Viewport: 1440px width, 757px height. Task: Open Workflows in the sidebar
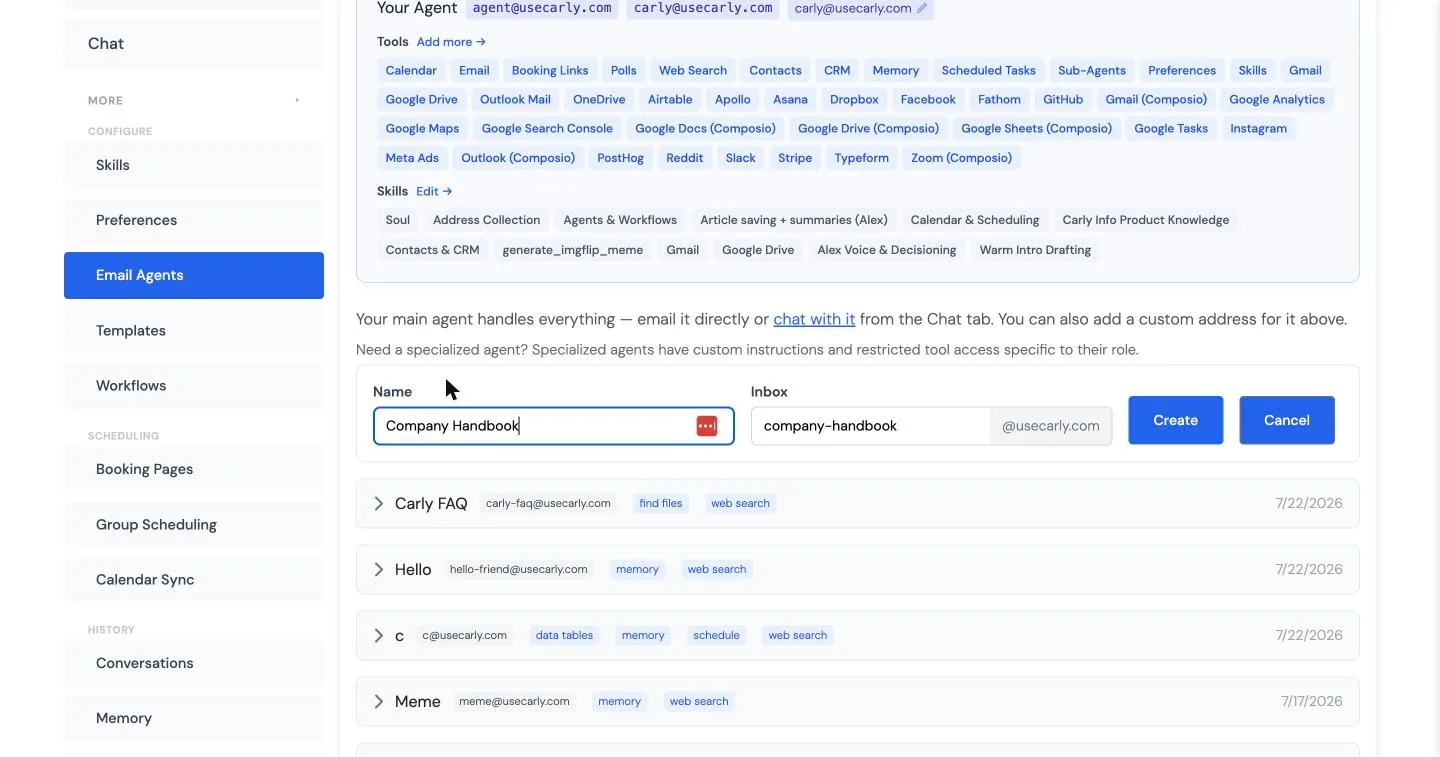tap(194, 385)
